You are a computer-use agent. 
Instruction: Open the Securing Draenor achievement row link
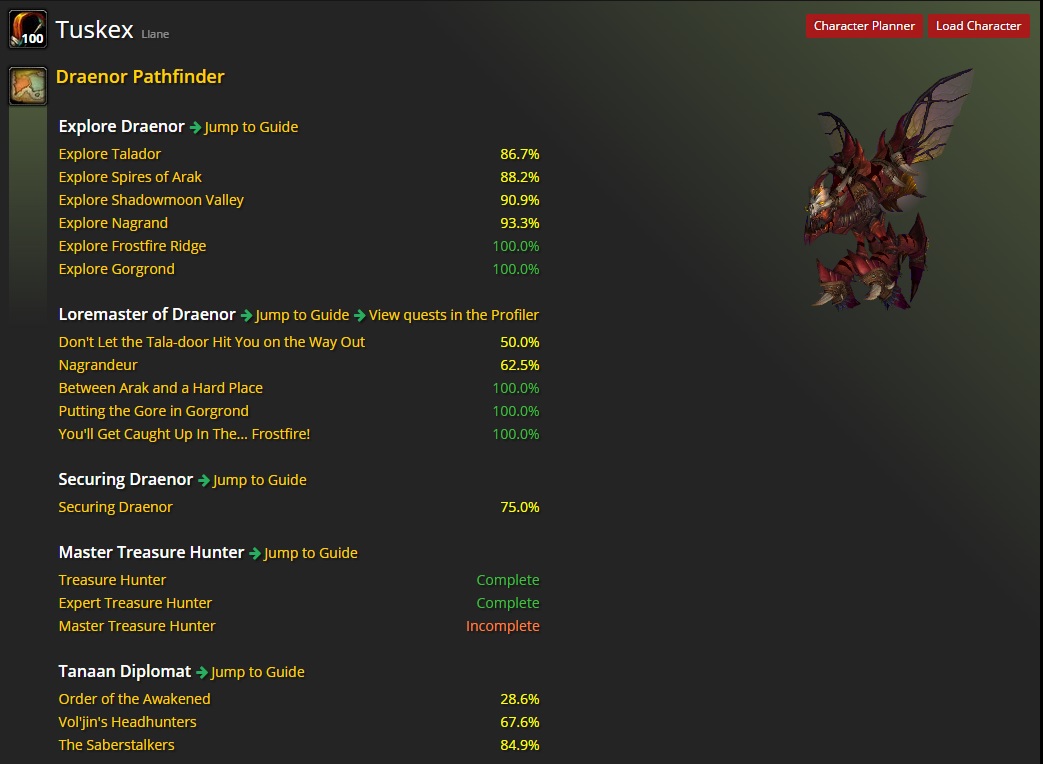[115, 507]
